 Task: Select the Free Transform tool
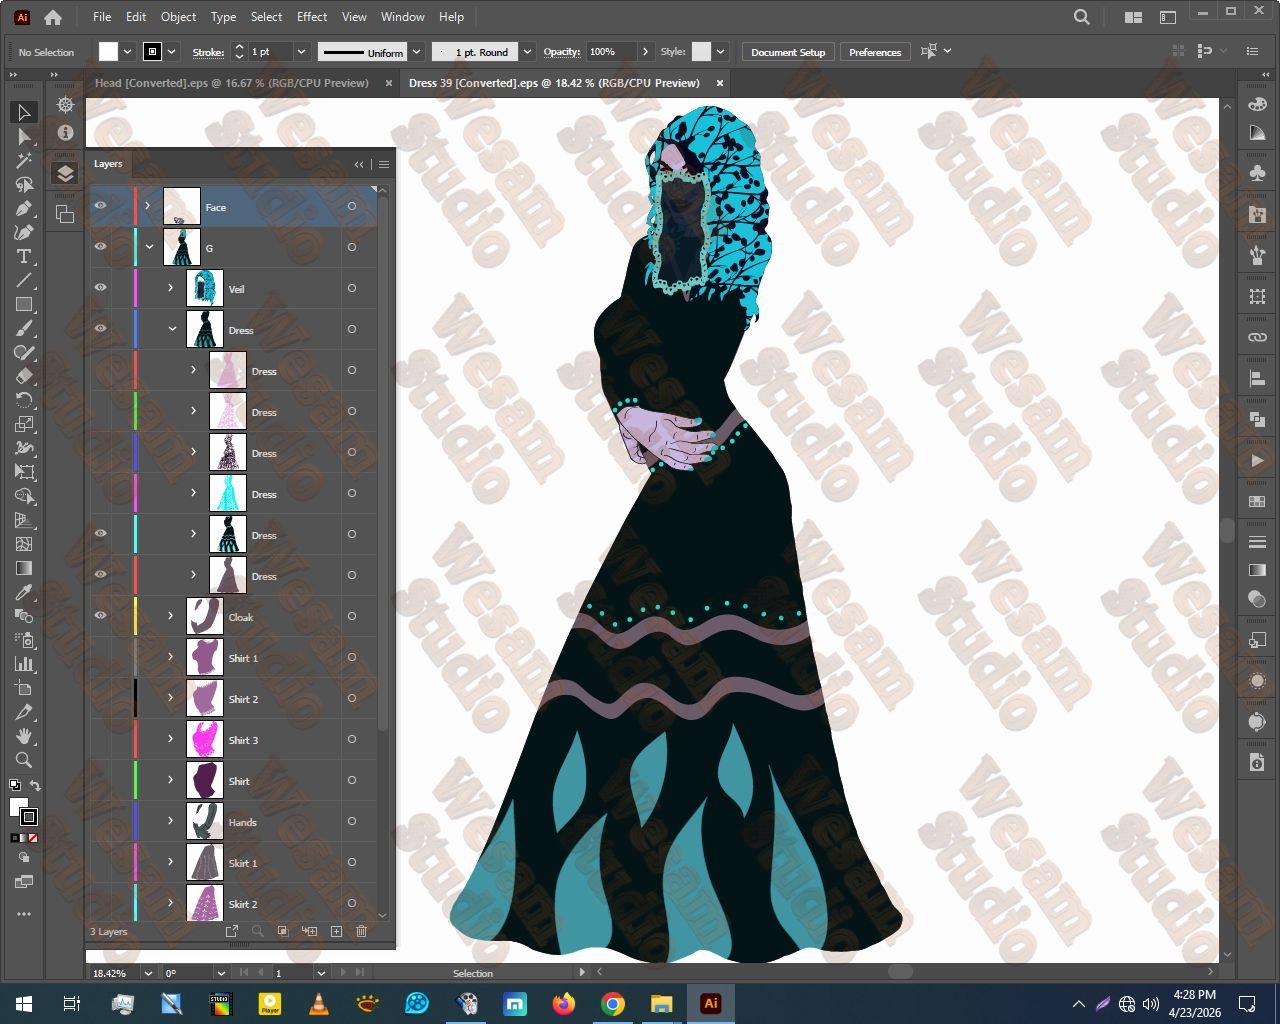pyautogui.click(x=25, y=472)
